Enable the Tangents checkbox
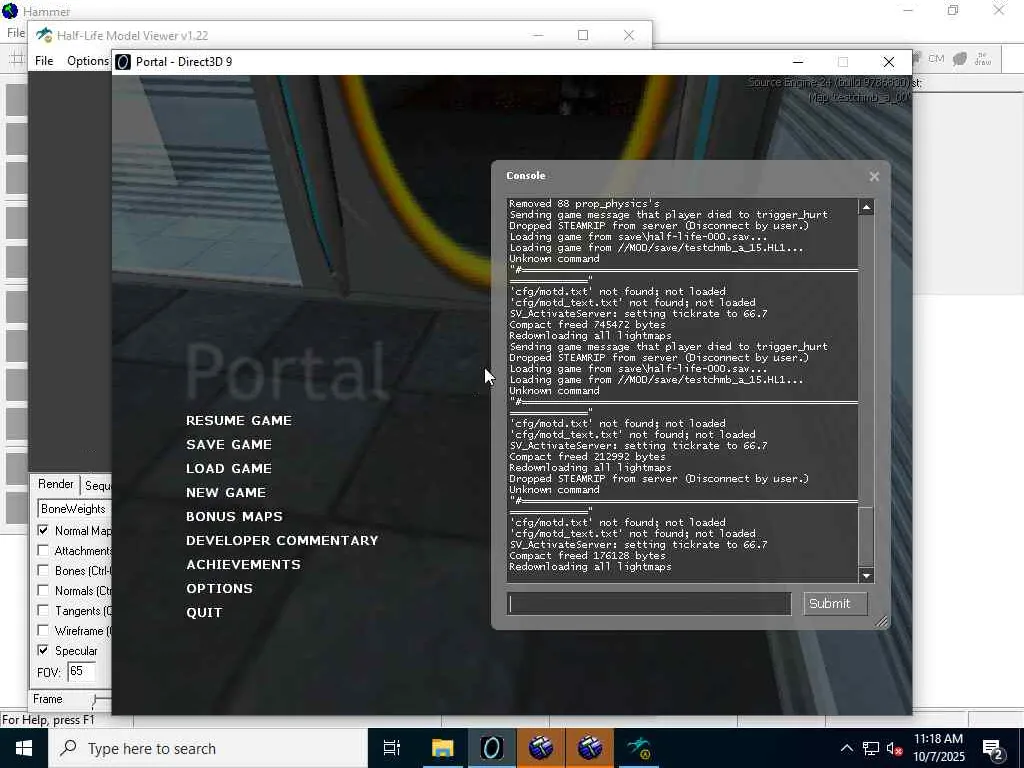The width and height of the screenshot is (1024, 768). point(43,611)
